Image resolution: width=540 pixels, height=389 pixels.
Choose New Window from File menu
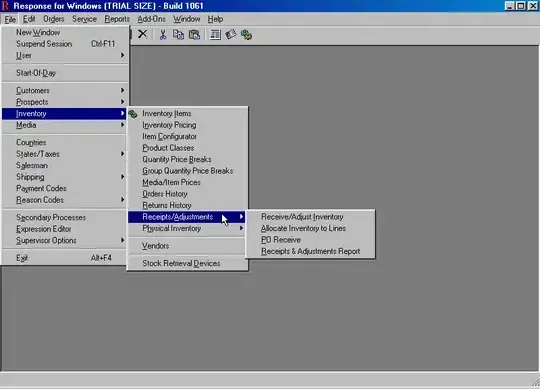[65, 32]
